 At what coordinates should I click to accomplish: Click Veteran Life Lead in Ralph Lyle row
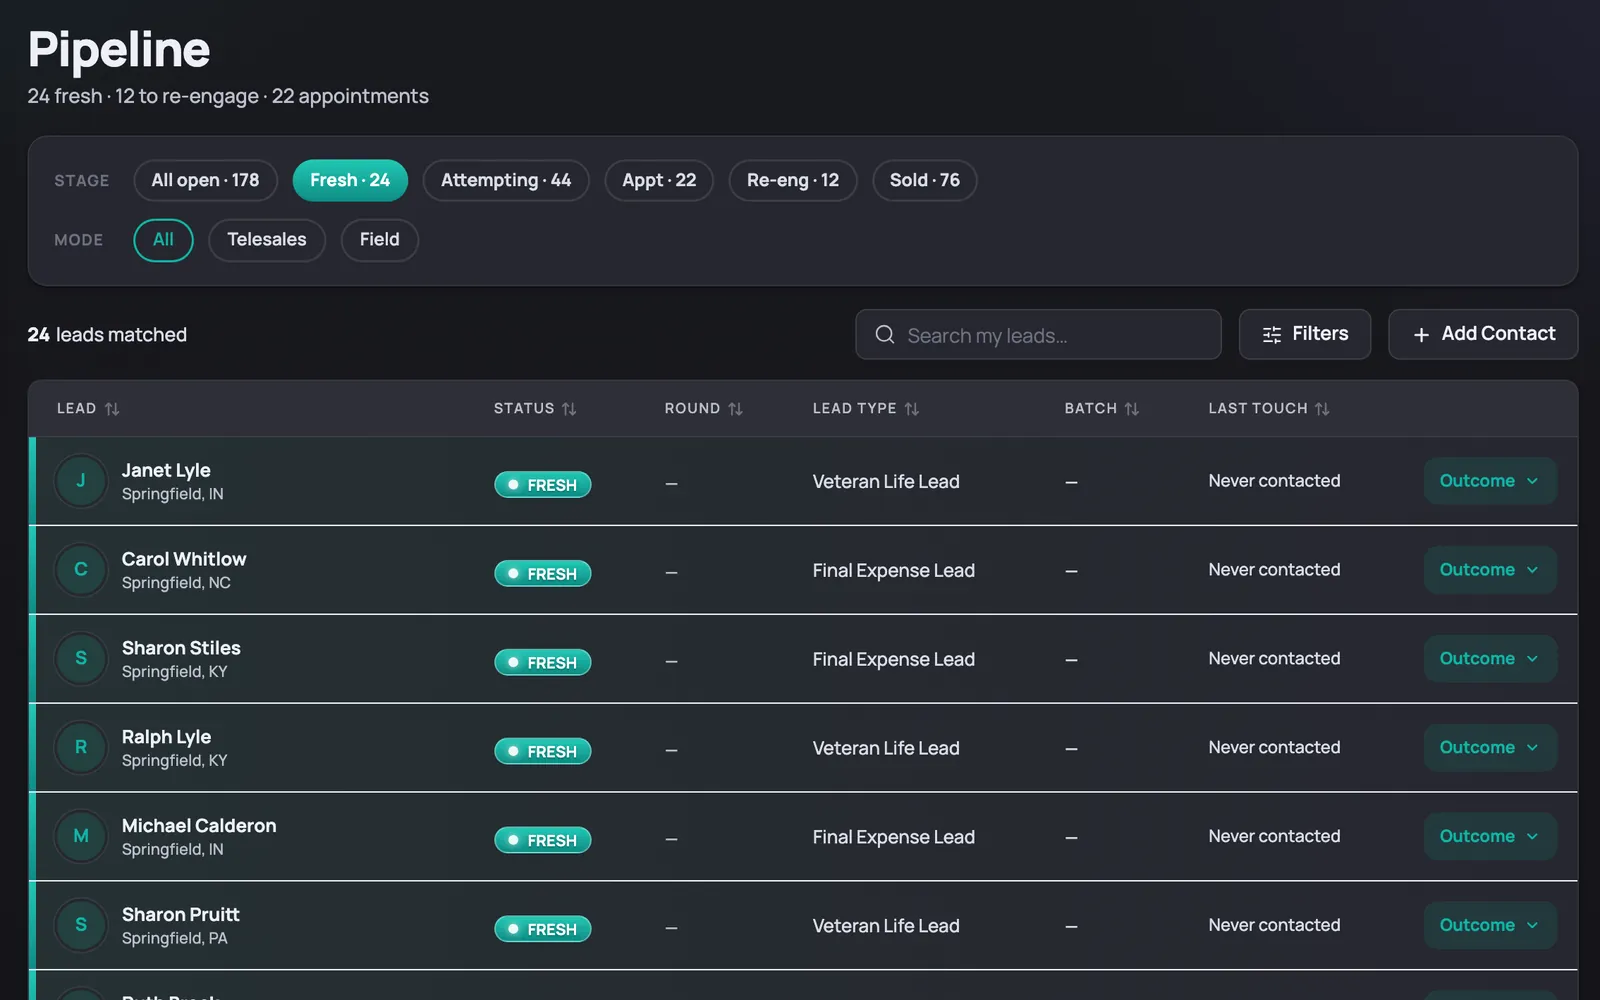tap(886, 748)
